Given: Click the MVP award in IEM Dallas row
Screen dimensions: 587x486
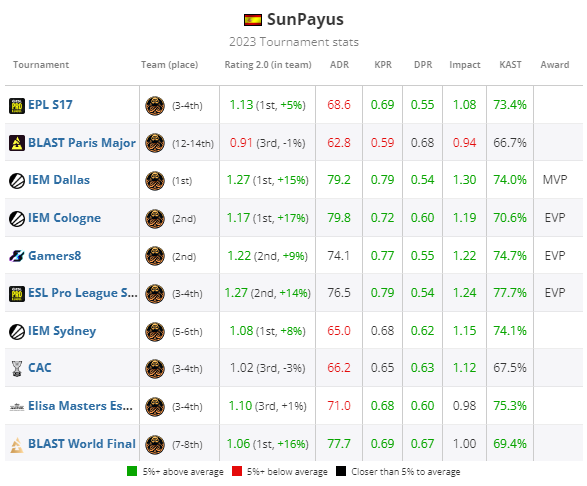Looking at the screenshot, I should point(555,180).
